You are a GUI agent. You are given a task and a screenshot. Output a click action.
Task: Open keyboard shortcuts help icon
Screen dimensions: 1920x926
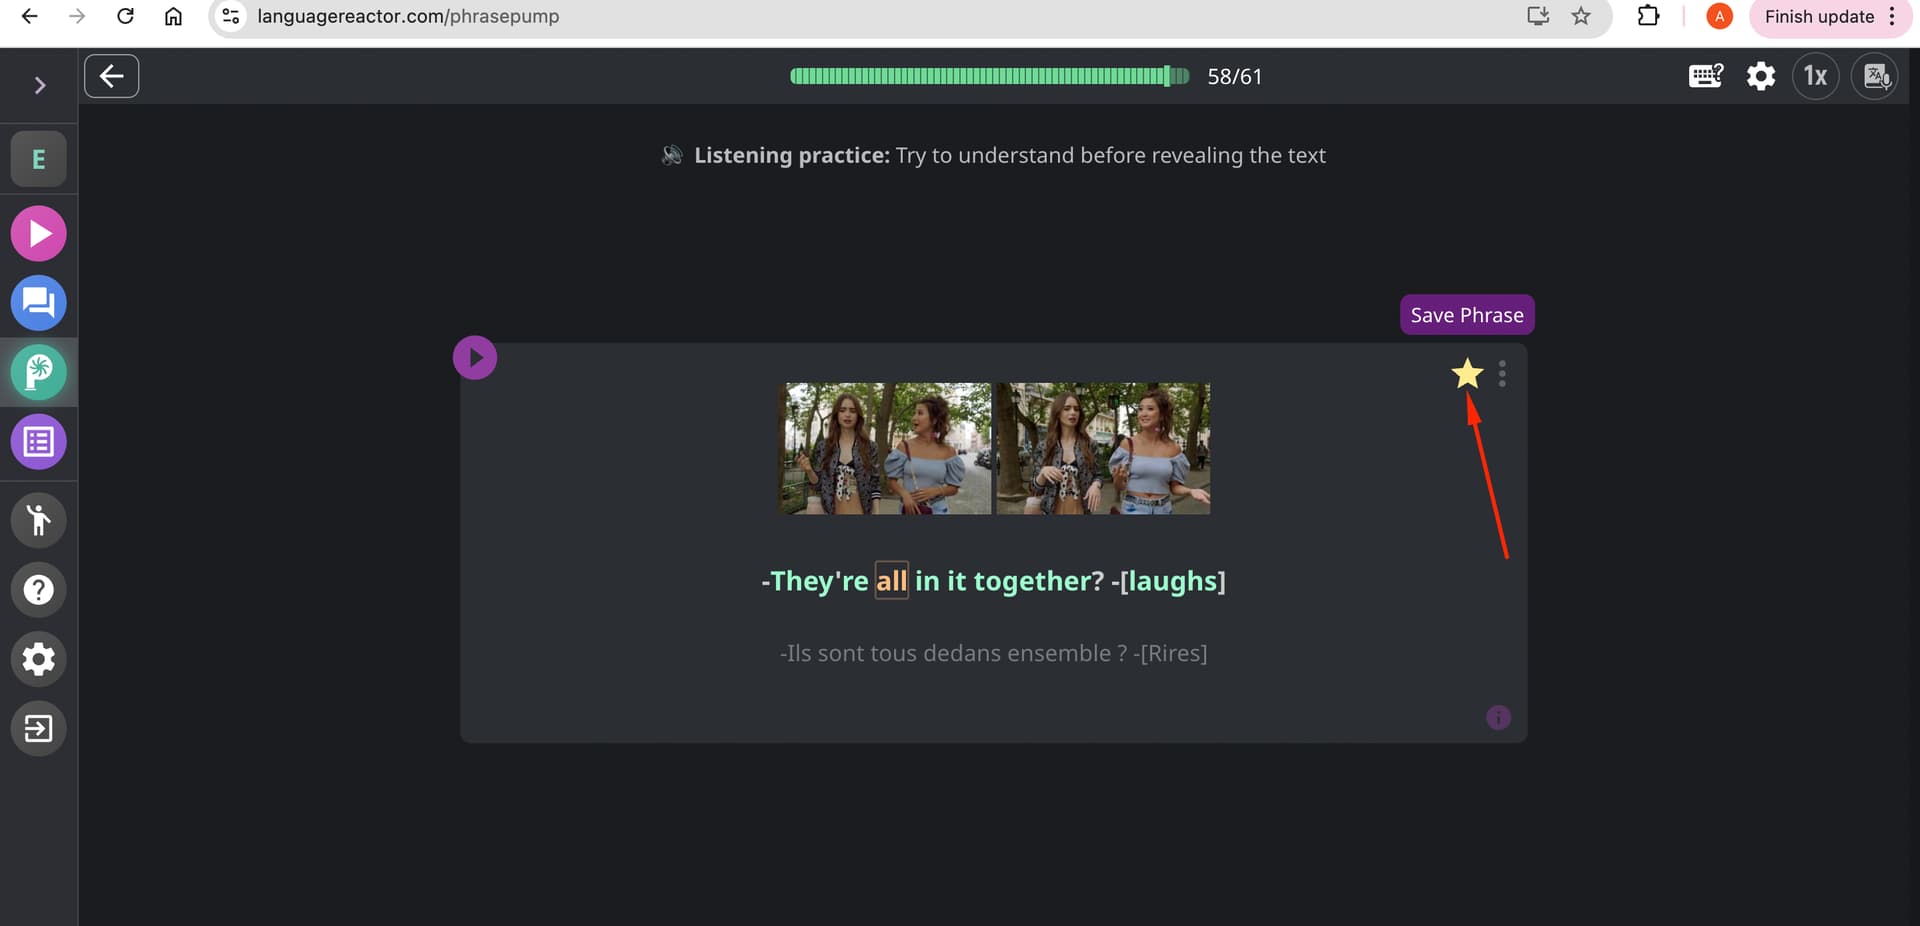click(x=1705, y=76)
